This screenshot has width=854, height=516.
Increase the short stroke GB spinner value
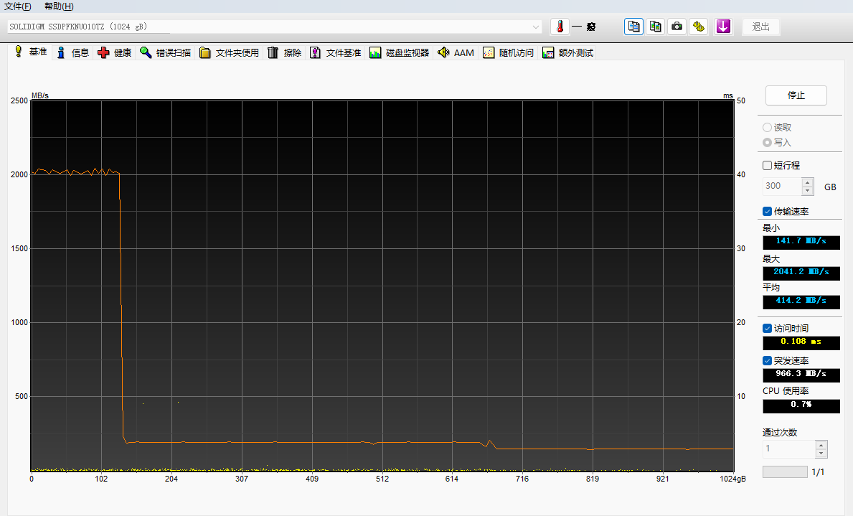pyautogui.click(x=808, y=182)
